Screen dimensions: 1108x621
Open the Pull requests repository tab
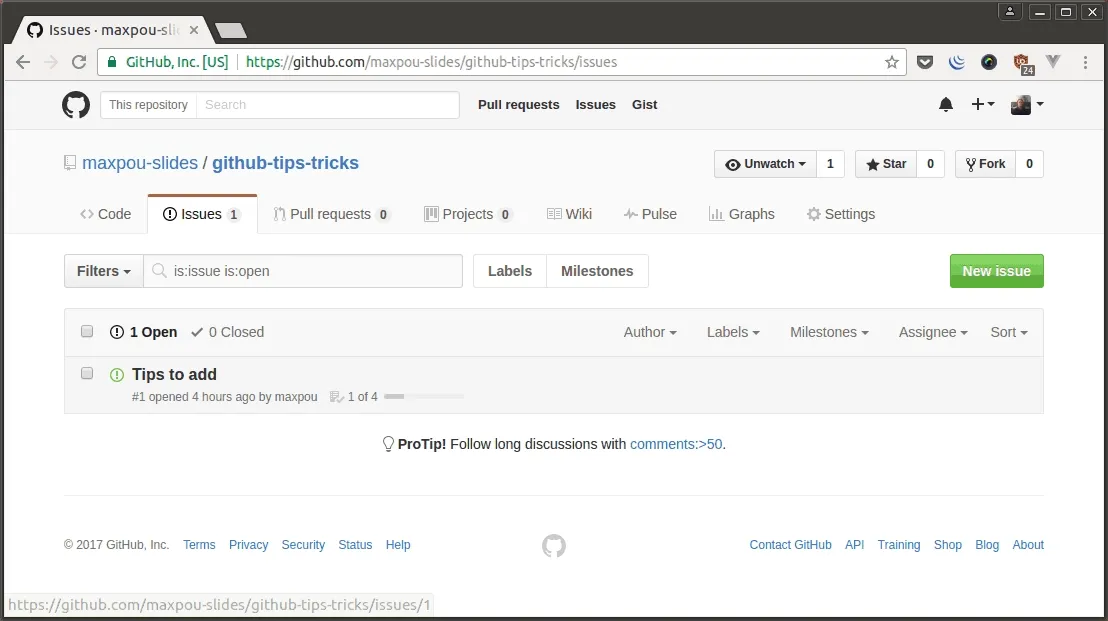coord(331,214)
